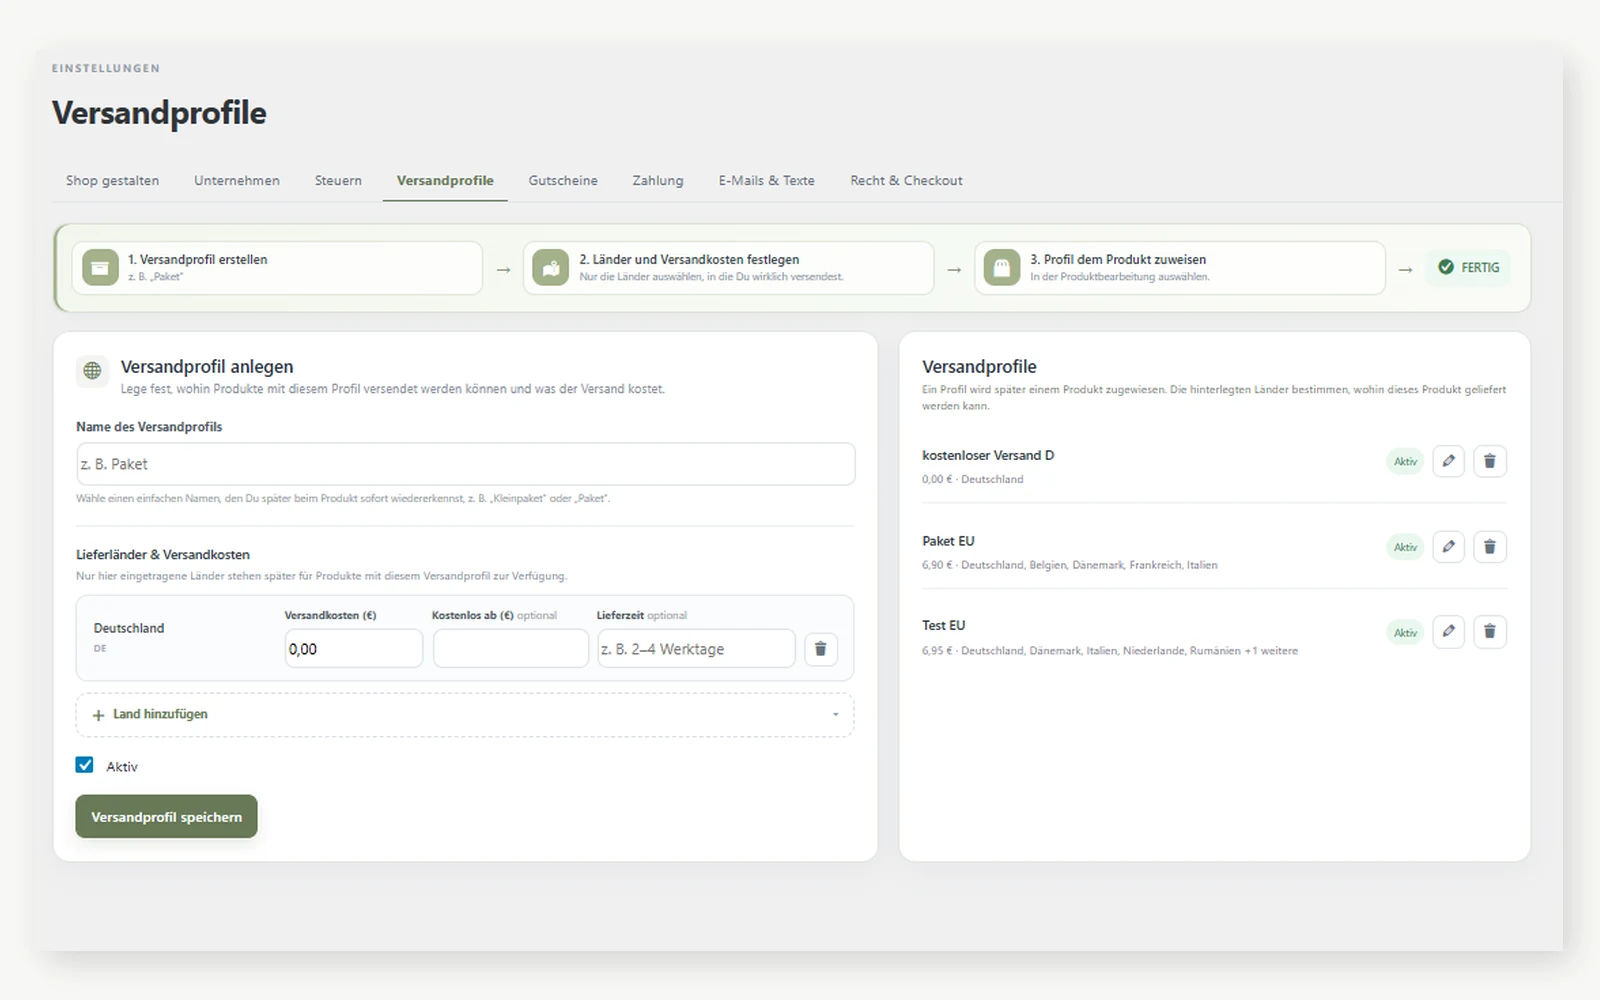The height and width of the screenshot is (1000, 1600).
Task: Click the globe icon beside Versandprofil anlegen
Action: 92,371
